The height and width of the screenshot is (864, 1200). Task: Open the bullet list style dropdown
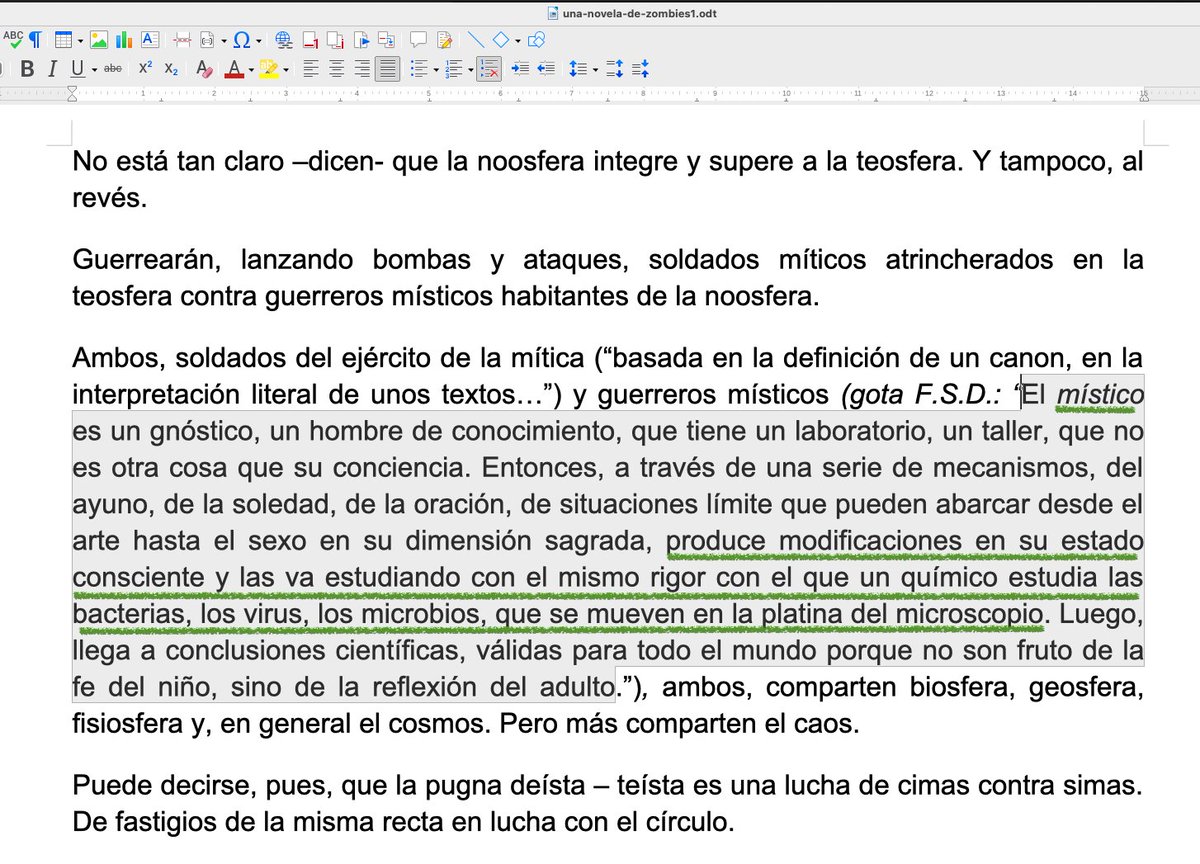(x=436, y=69)
